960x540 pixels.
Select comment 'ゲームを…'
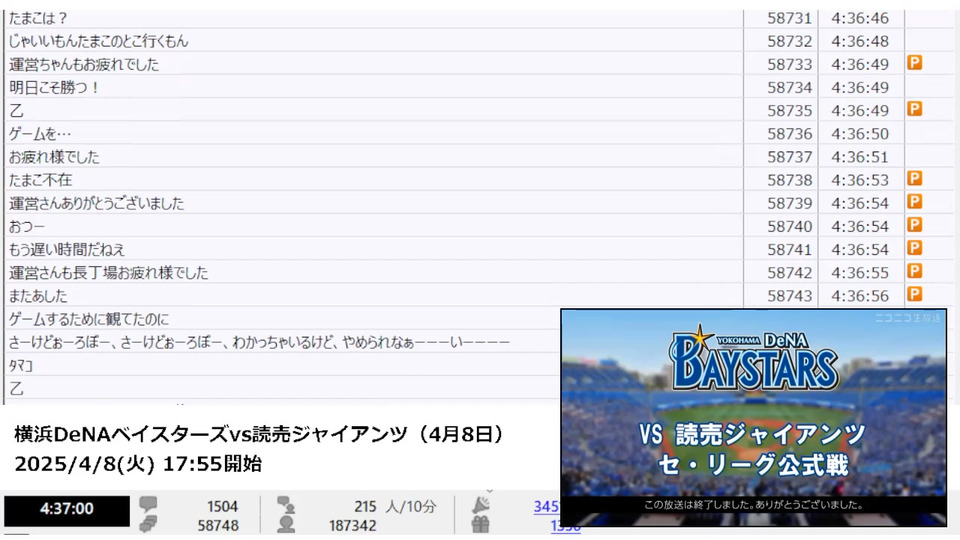pos(40,133)
